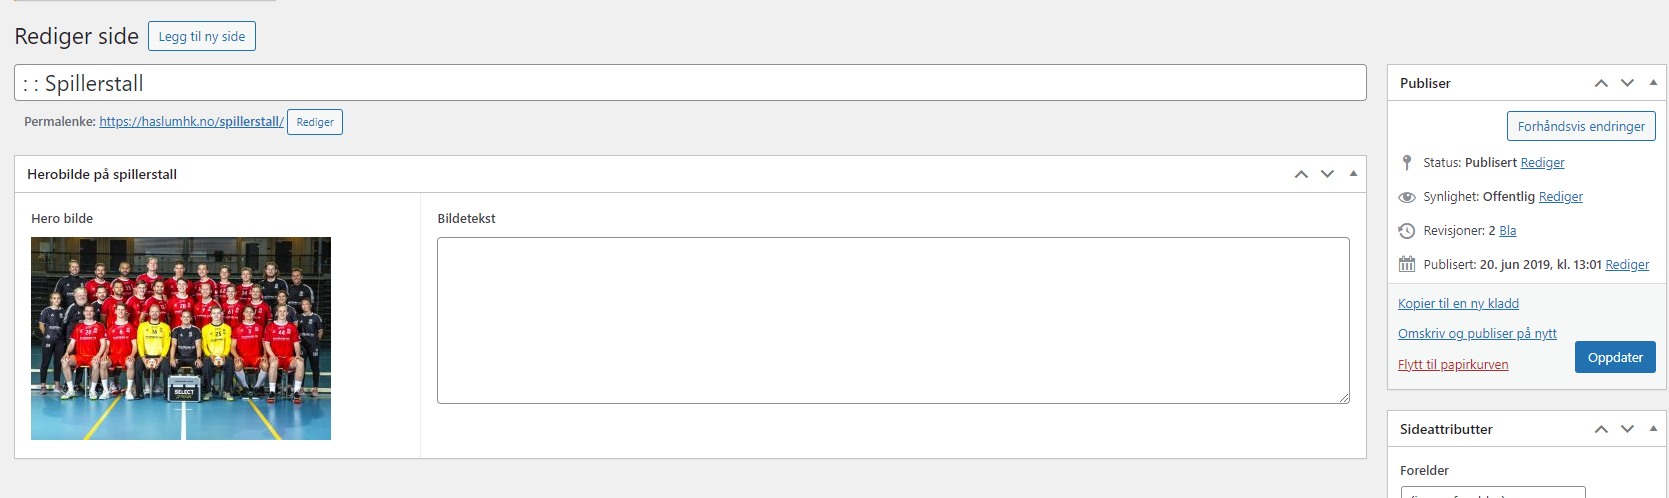This screenshot has height=498, width=1669.
Task: Move Publiser panel down
Action: 1627,83
